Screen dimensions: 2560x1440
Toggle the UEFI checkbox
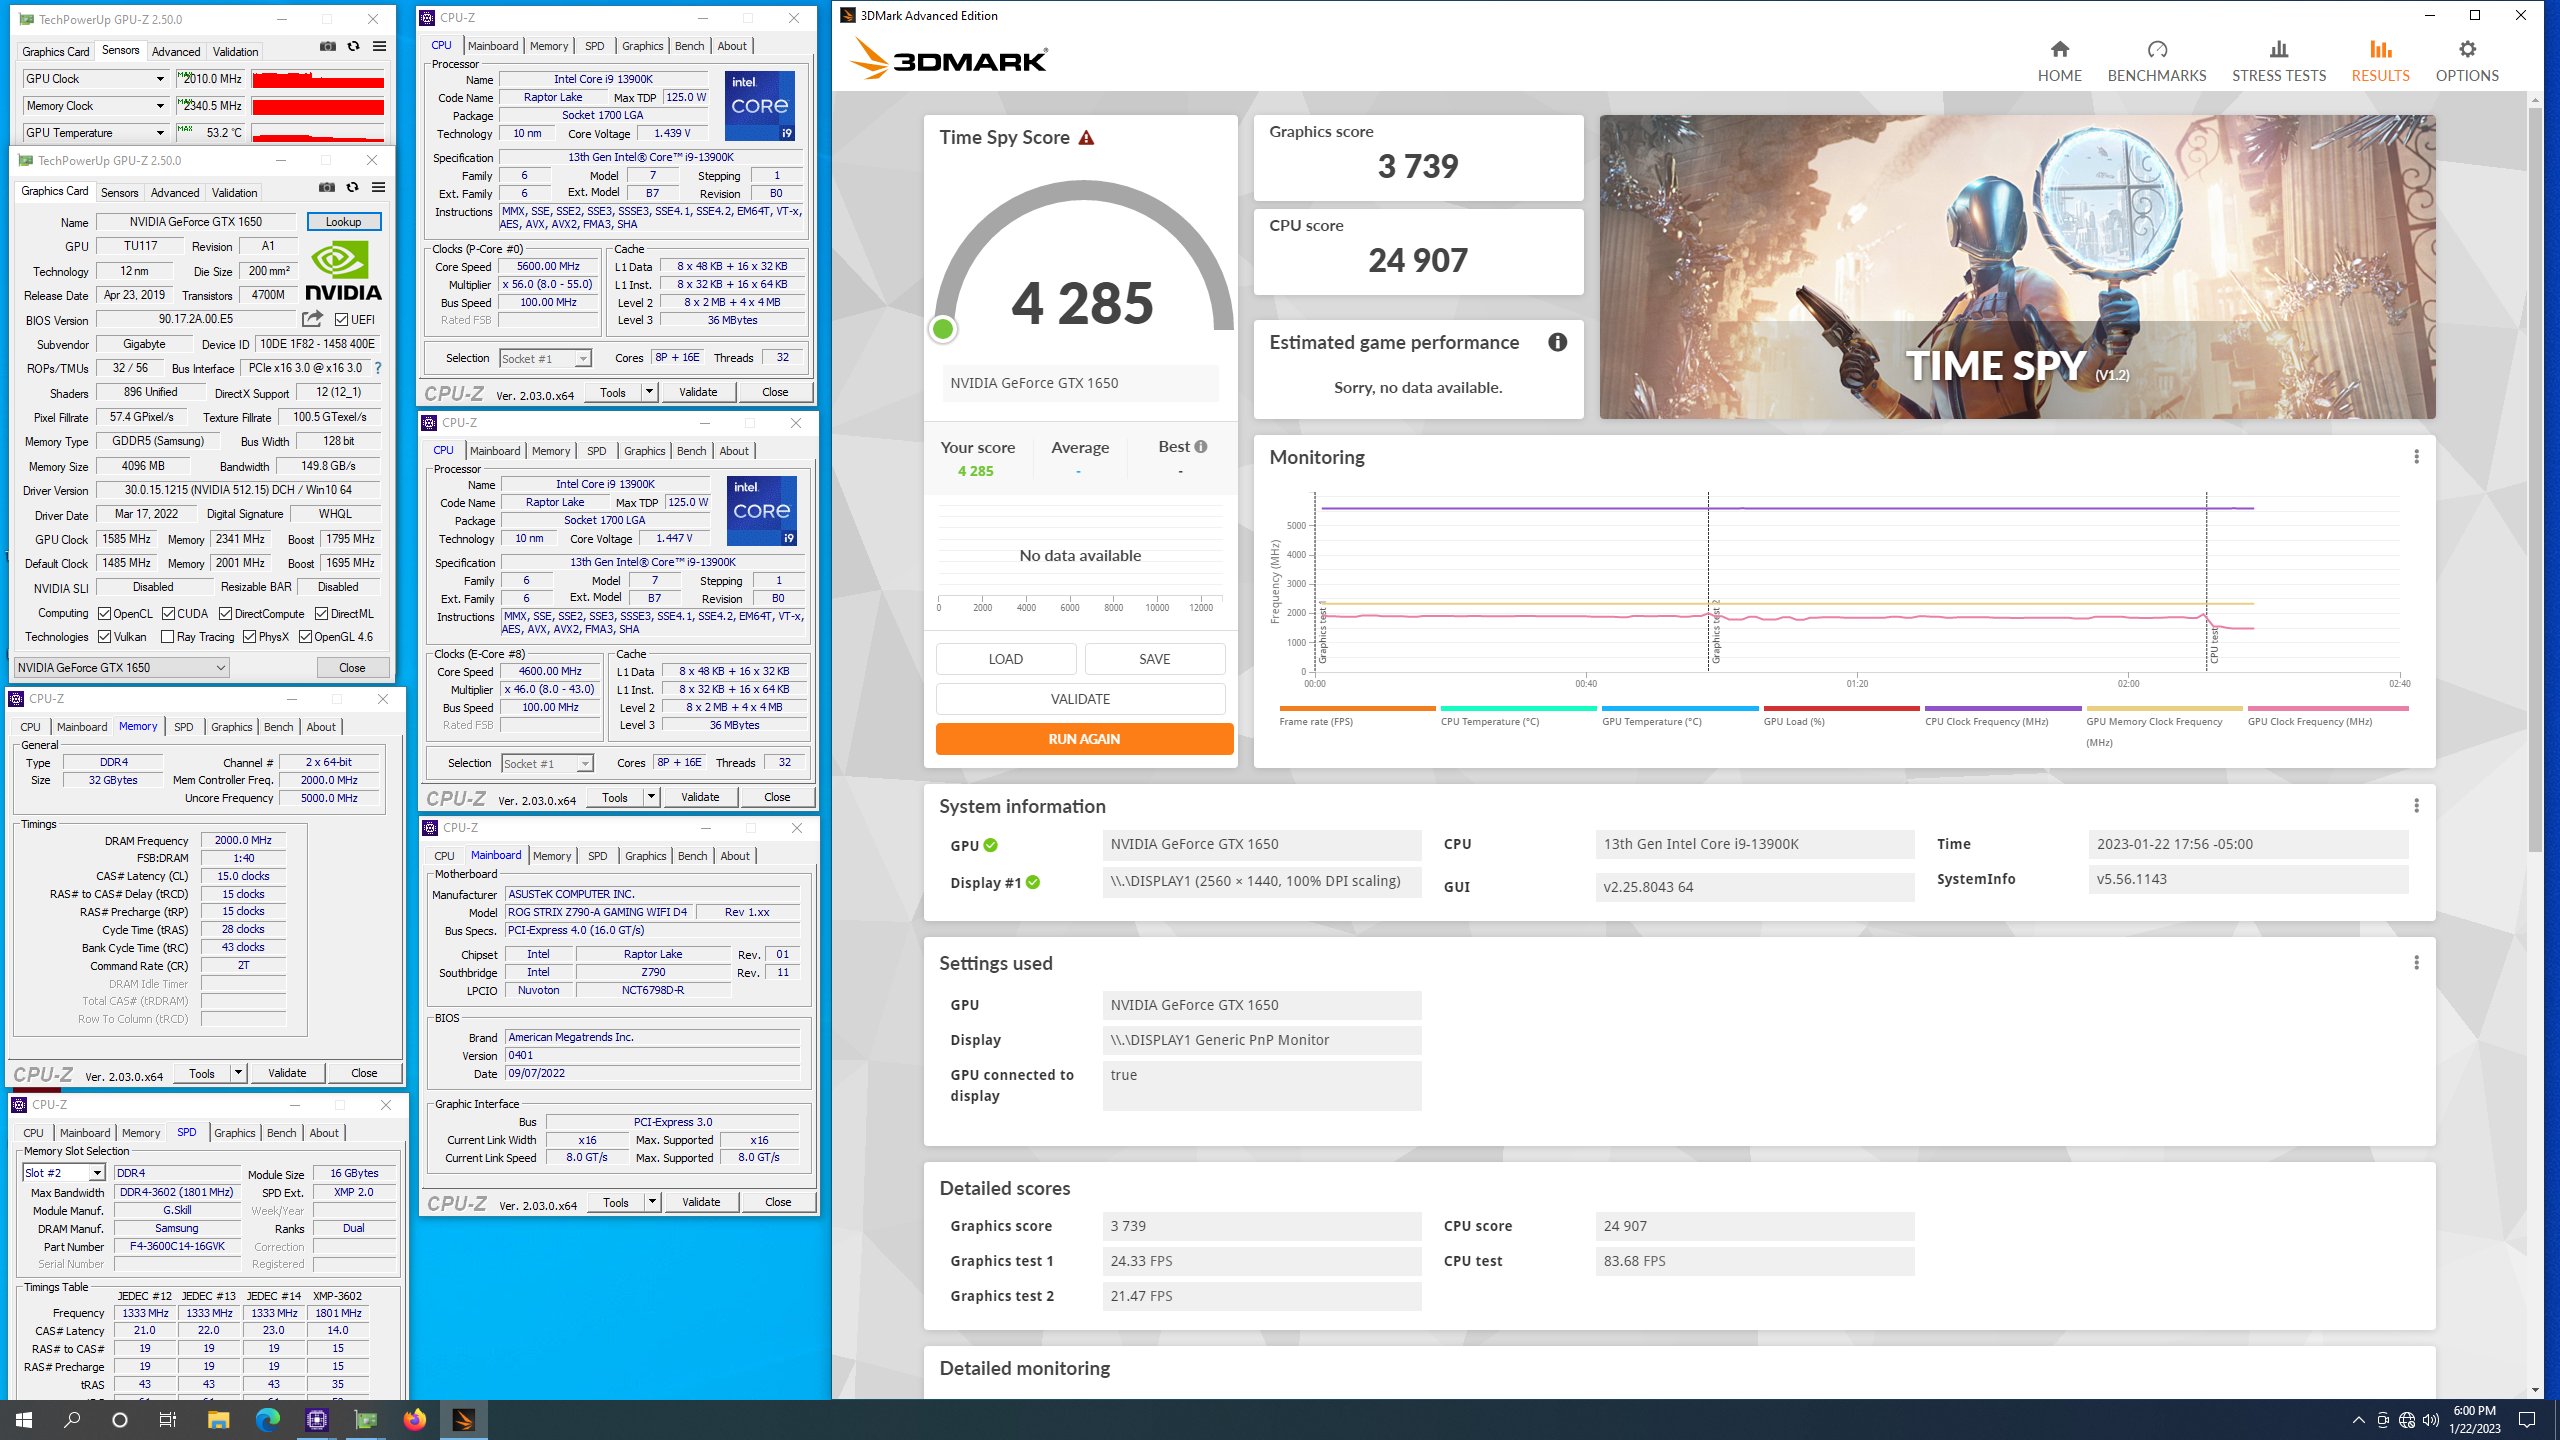pyautogui.click(x=341, y=320)
